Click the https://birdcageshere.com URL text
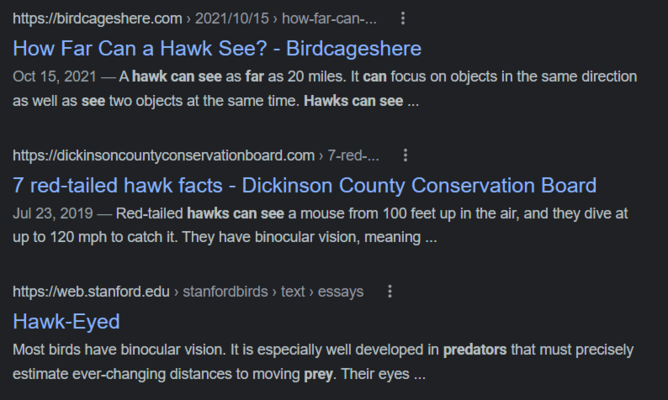668x400 pixels. pyautogui.click(x=97, y=19)
